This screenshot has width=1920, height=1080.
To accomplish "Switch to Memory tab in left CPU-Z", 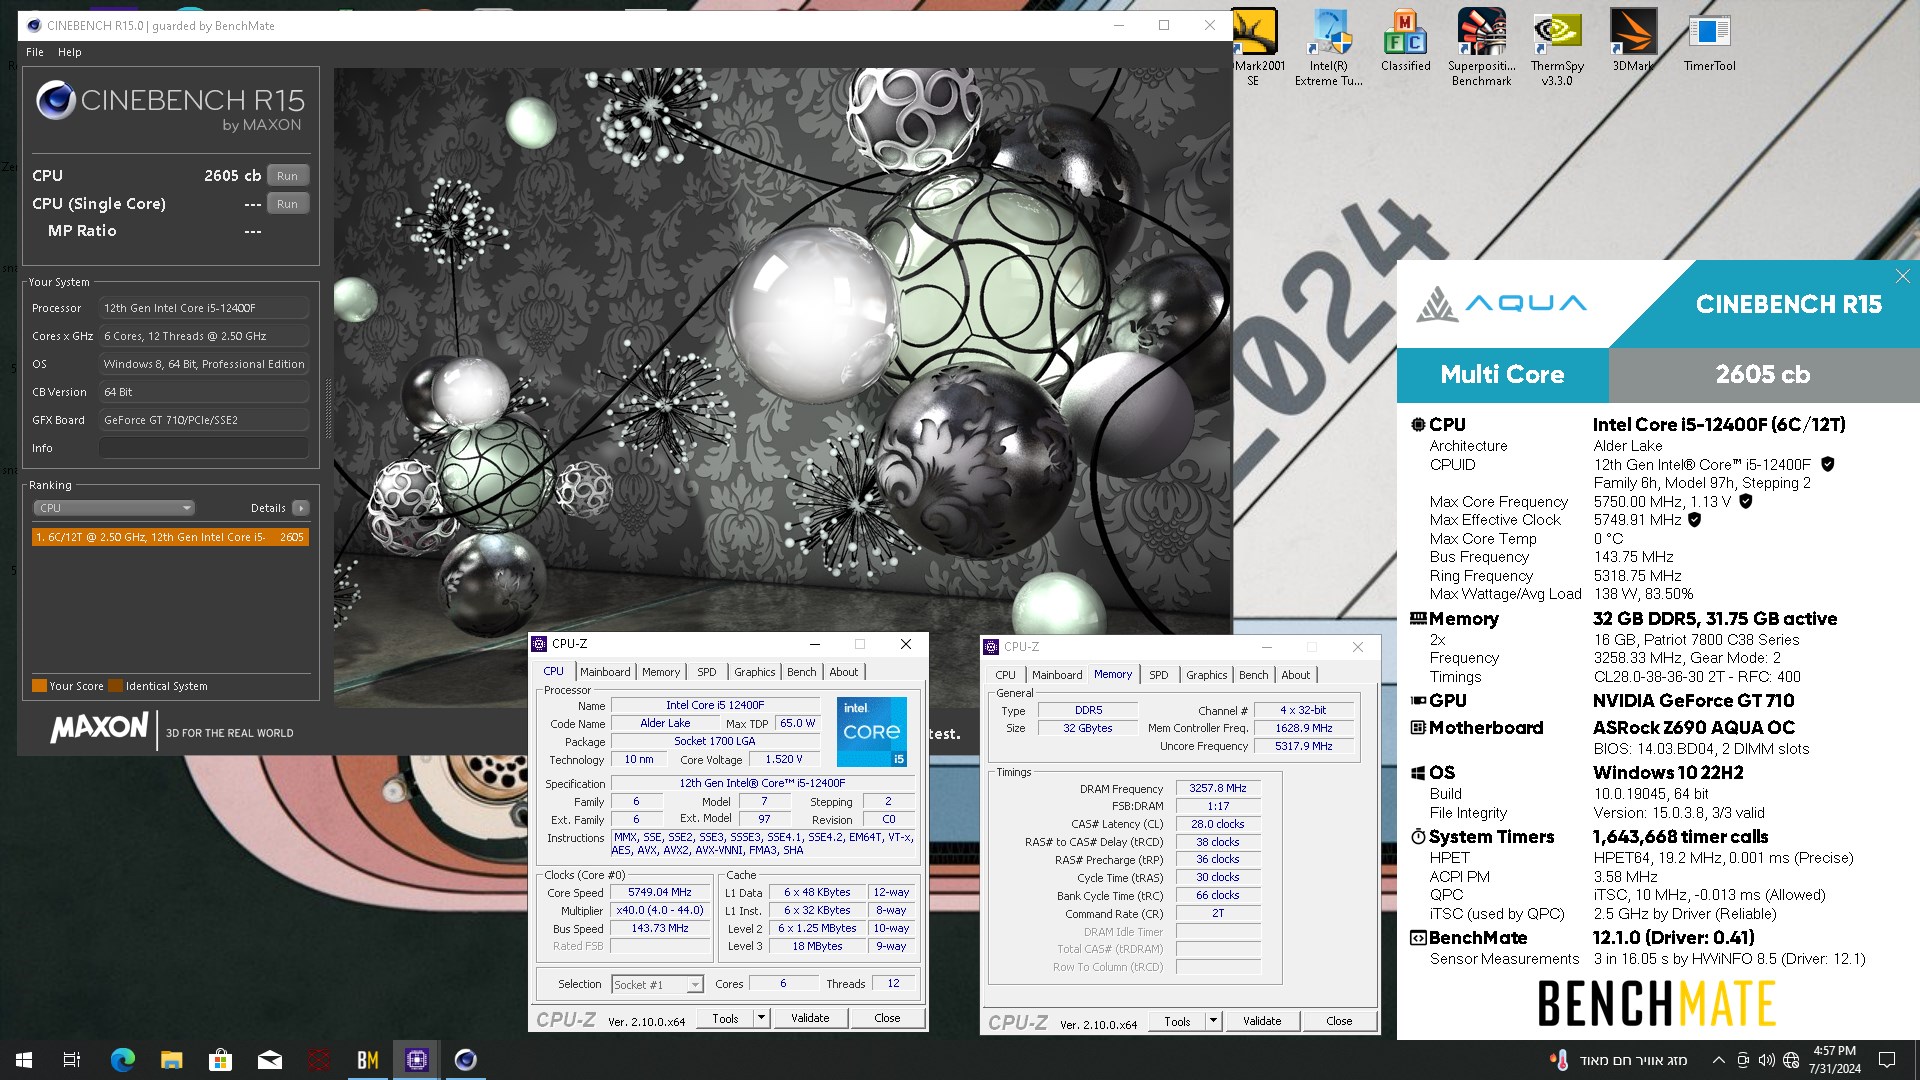I will (x=661, y=672).
